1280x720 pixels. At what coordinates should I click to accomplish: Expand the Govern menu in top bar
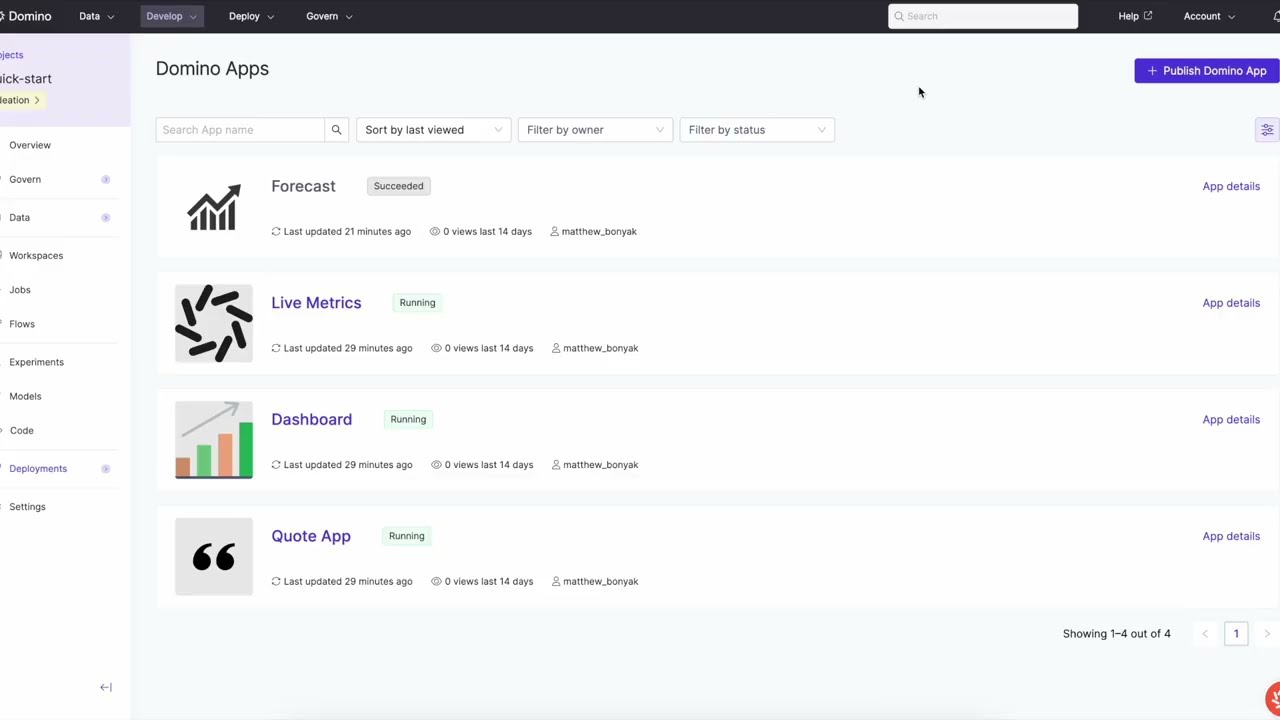coord(329,16)
